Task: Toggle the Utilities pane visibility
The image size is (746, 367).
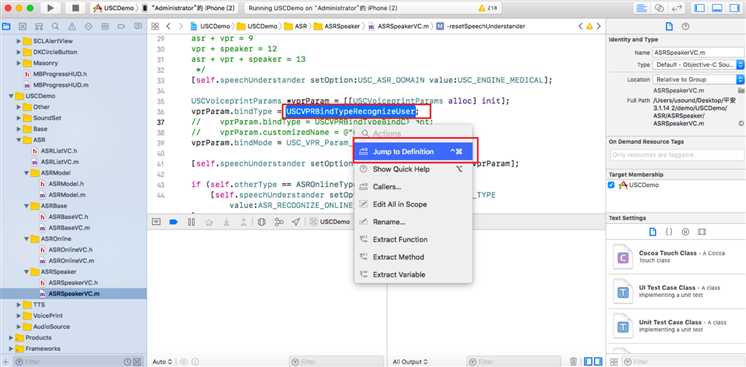Action: tap(735, 8)
